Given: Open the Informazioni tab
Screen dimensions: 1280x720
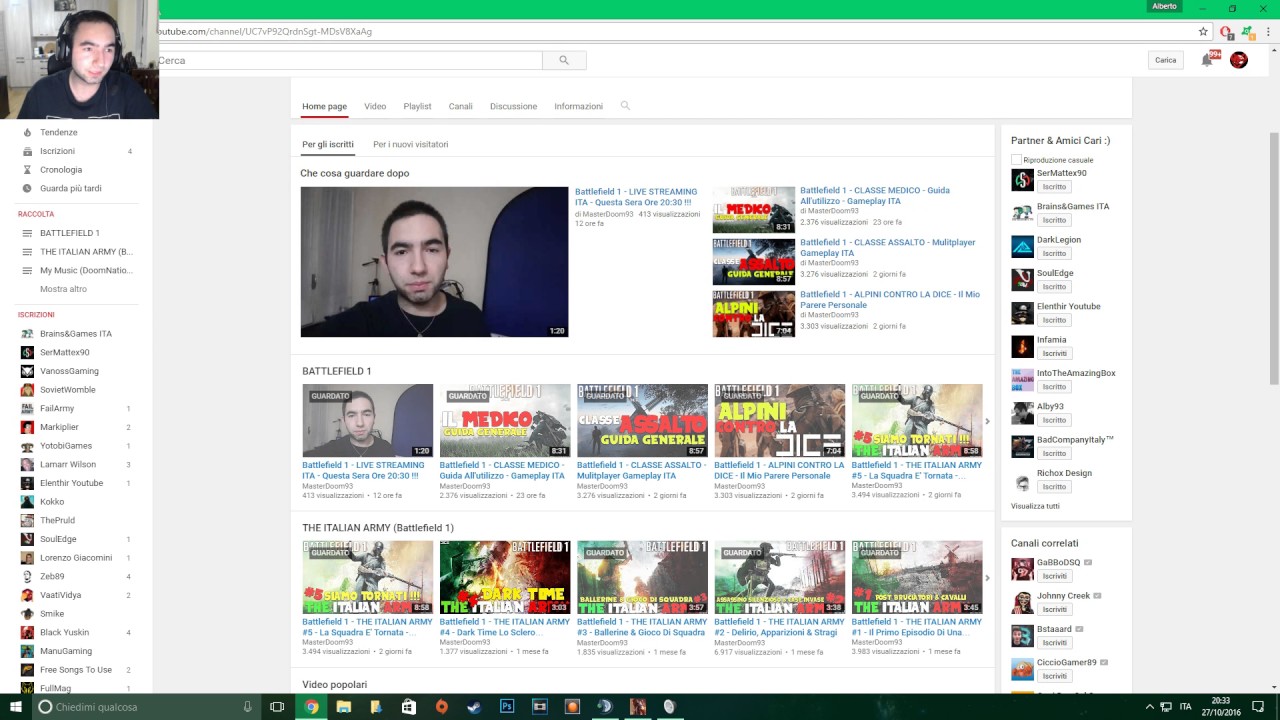Looking at the screenshot, I should (578, 106).
